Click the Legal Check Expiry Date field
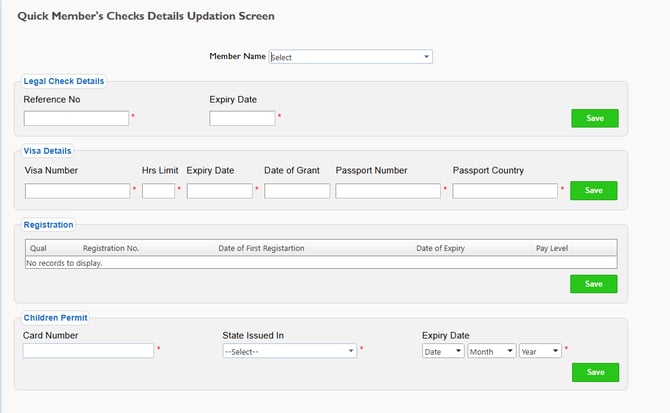This screenshot has height=413, width=670. pos(242,118)
